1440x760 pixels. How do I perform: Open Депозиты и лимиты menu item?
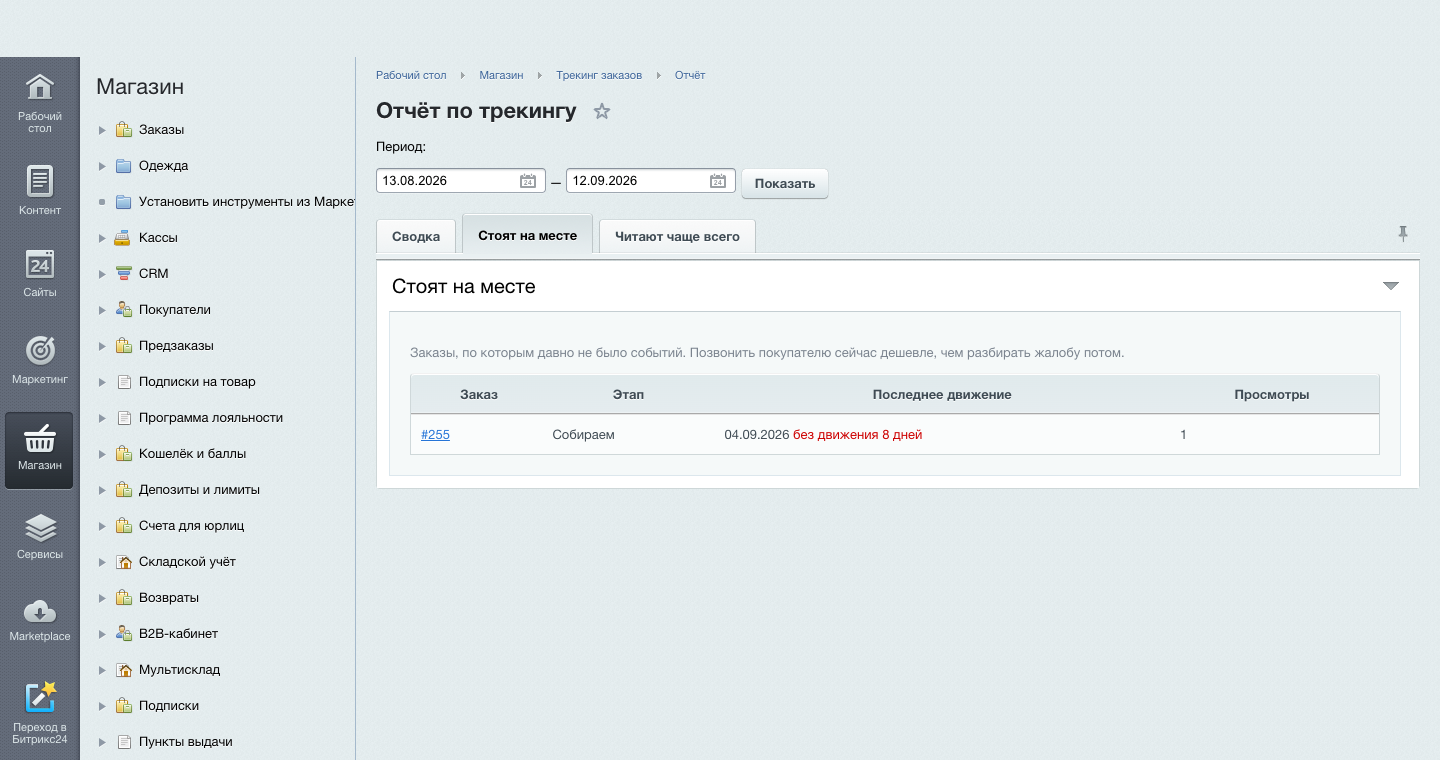point(199,490)
